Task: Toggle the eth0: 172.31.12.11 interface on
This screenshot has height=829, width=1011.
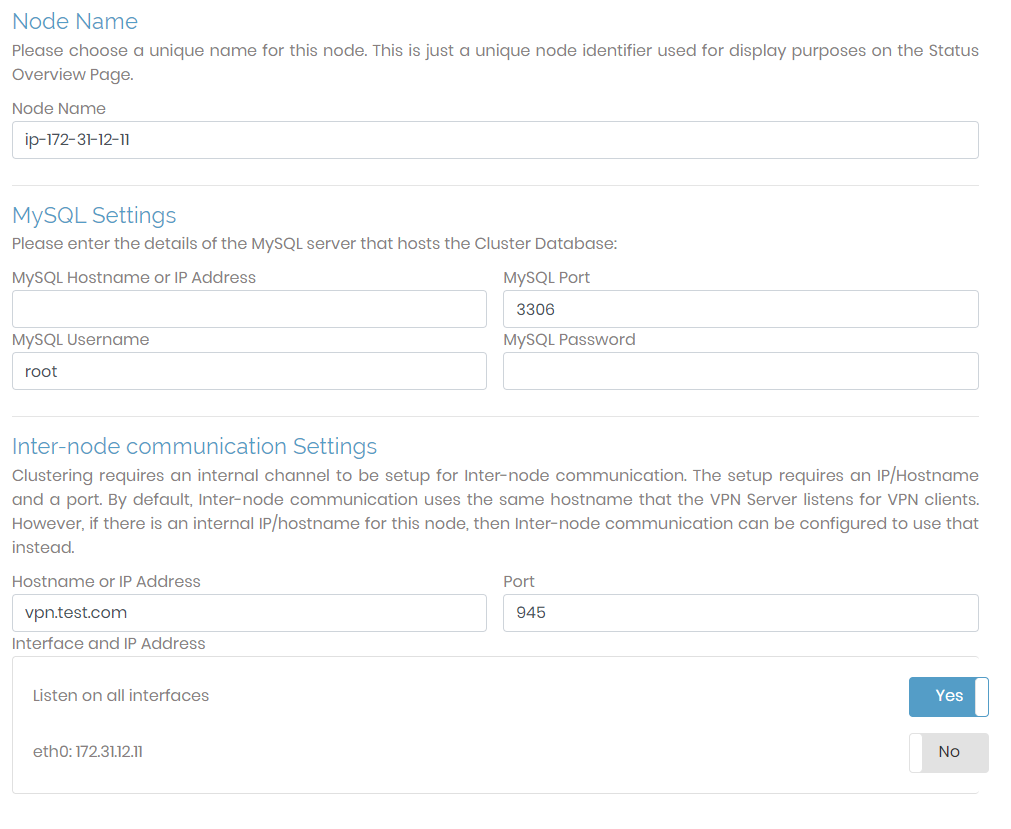Action: coord(946,752)
